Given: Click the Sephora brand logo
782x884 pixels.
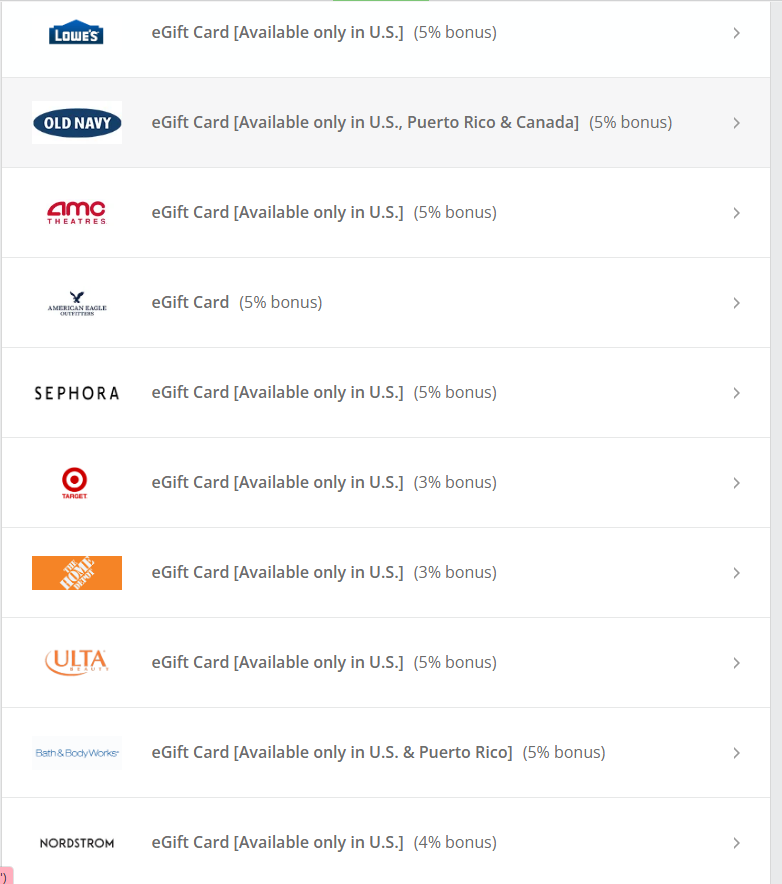Looking at the screenshot, I should (77, 393).
